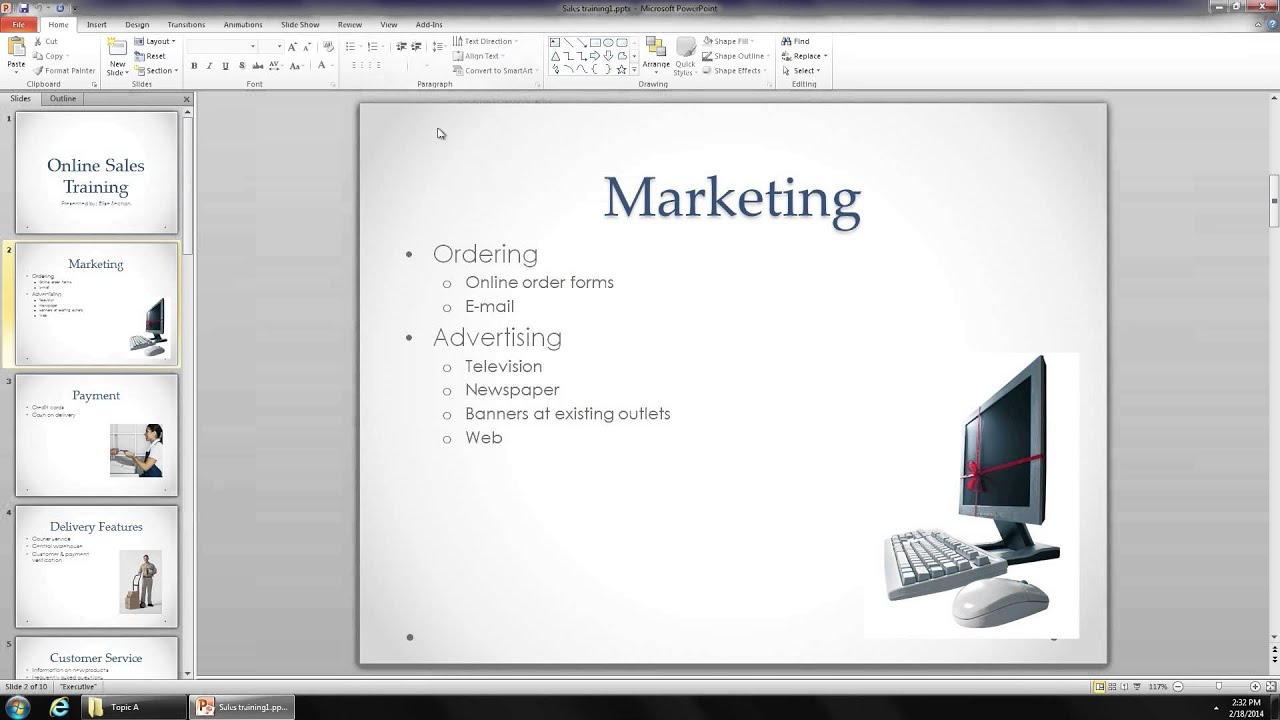
Task: Increase the list indent level
Action: pos(416,47)
